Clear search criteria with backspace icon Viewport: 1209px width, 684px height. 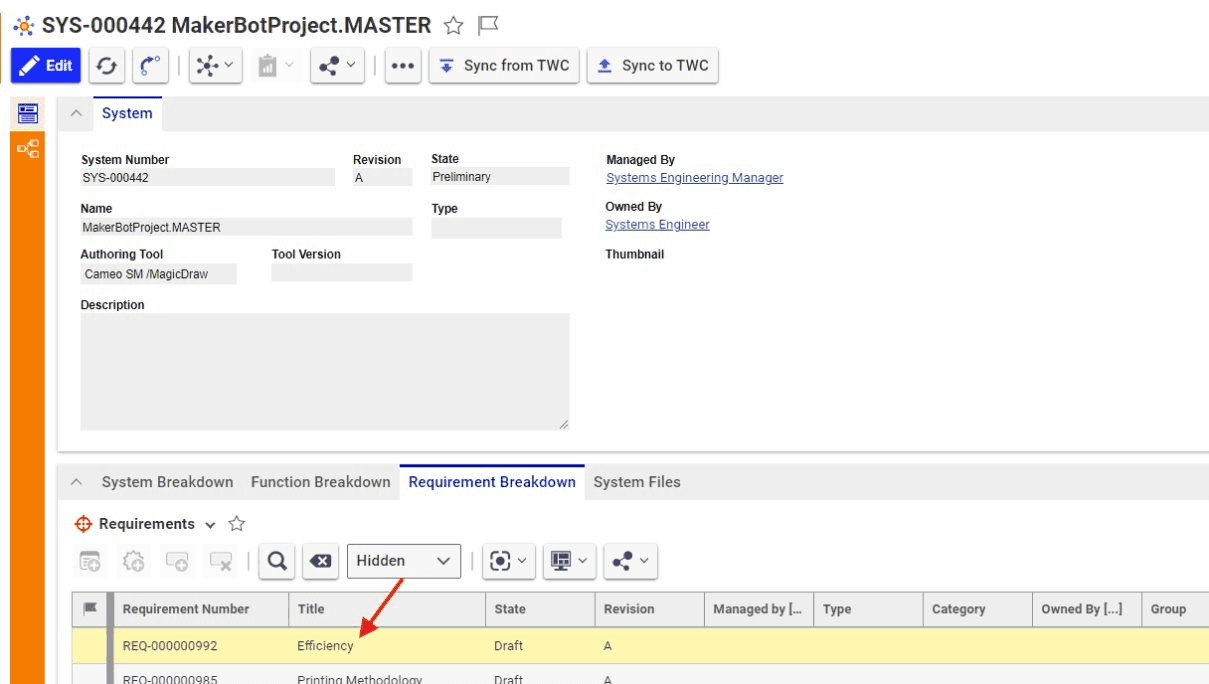[320, 561]
